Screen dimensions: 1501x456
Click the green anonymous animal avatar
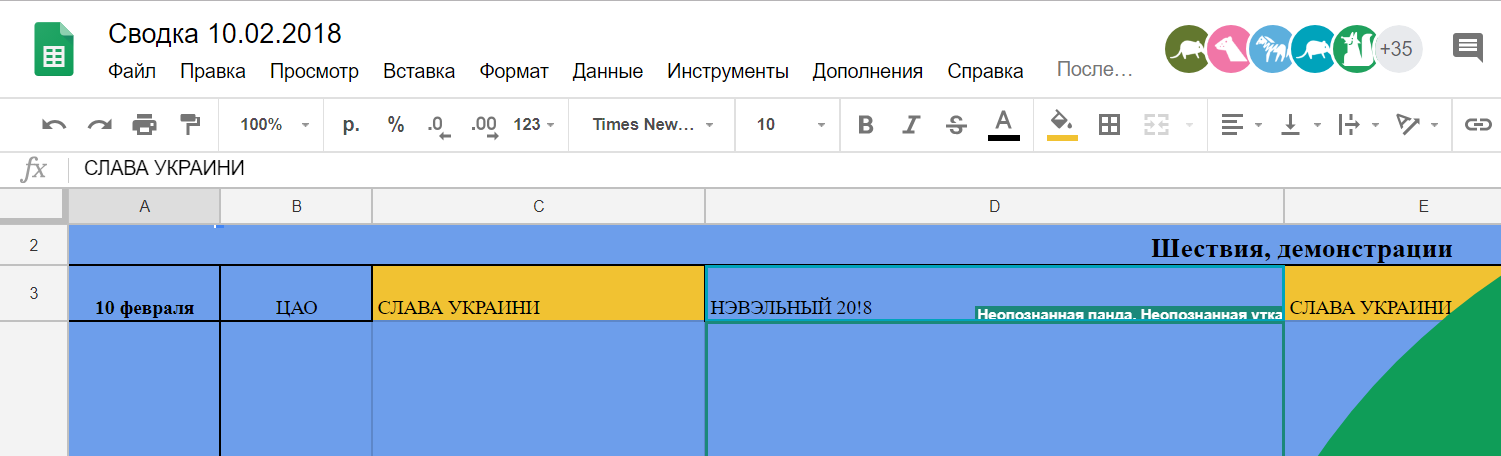click(1356, 49)
